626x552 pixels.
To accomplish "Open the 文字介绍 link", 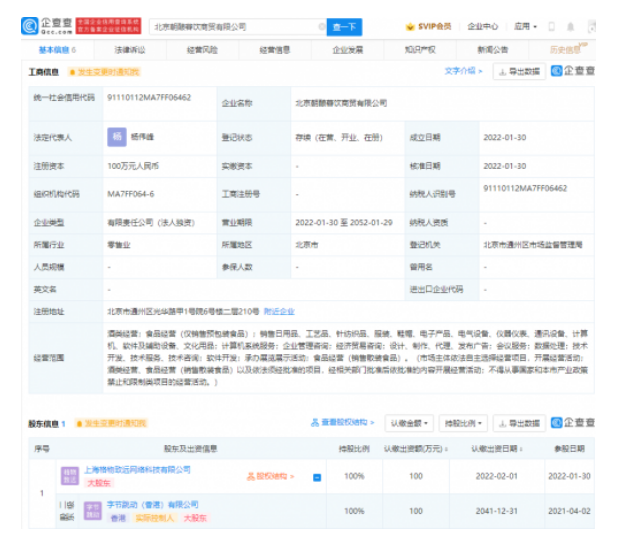I will (464, 71).
